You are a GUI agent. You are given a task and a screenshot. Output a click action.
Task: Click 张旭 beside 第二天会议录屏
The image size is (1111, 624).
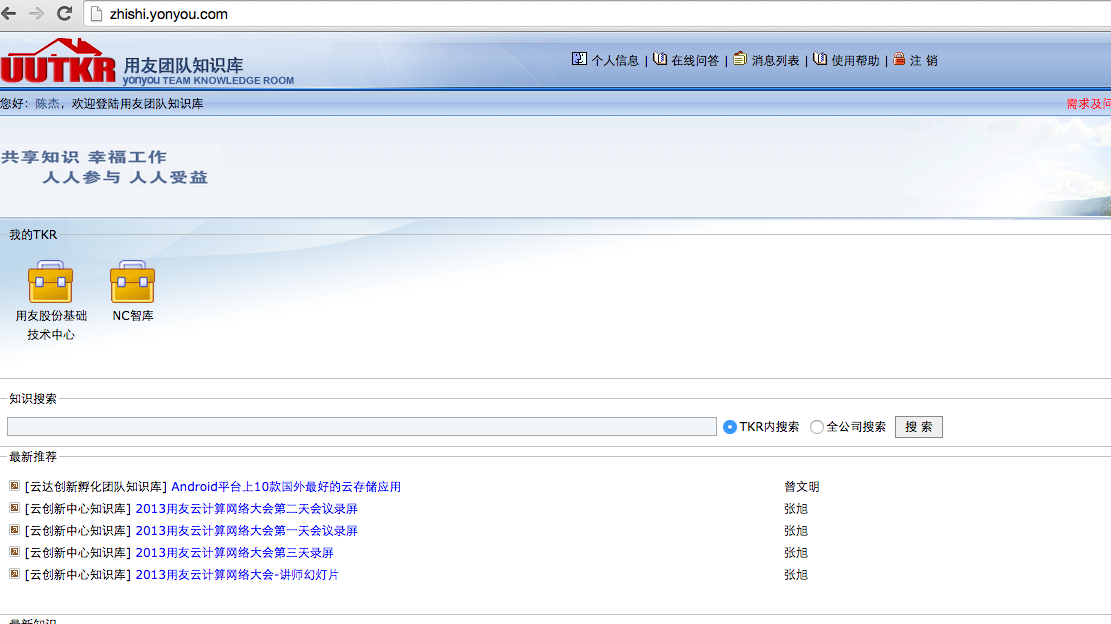tap(796, 509)
